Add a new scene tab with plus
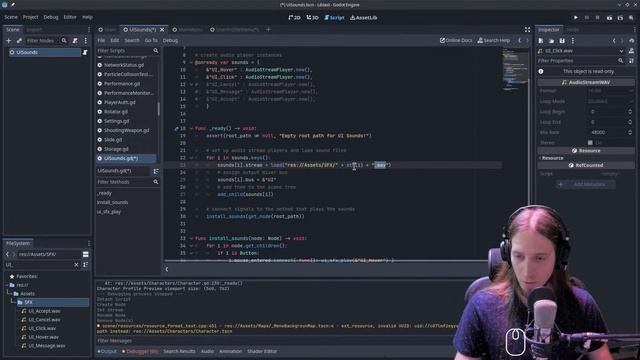This screenshot has height=360, width=640. [x=268, y=29]
